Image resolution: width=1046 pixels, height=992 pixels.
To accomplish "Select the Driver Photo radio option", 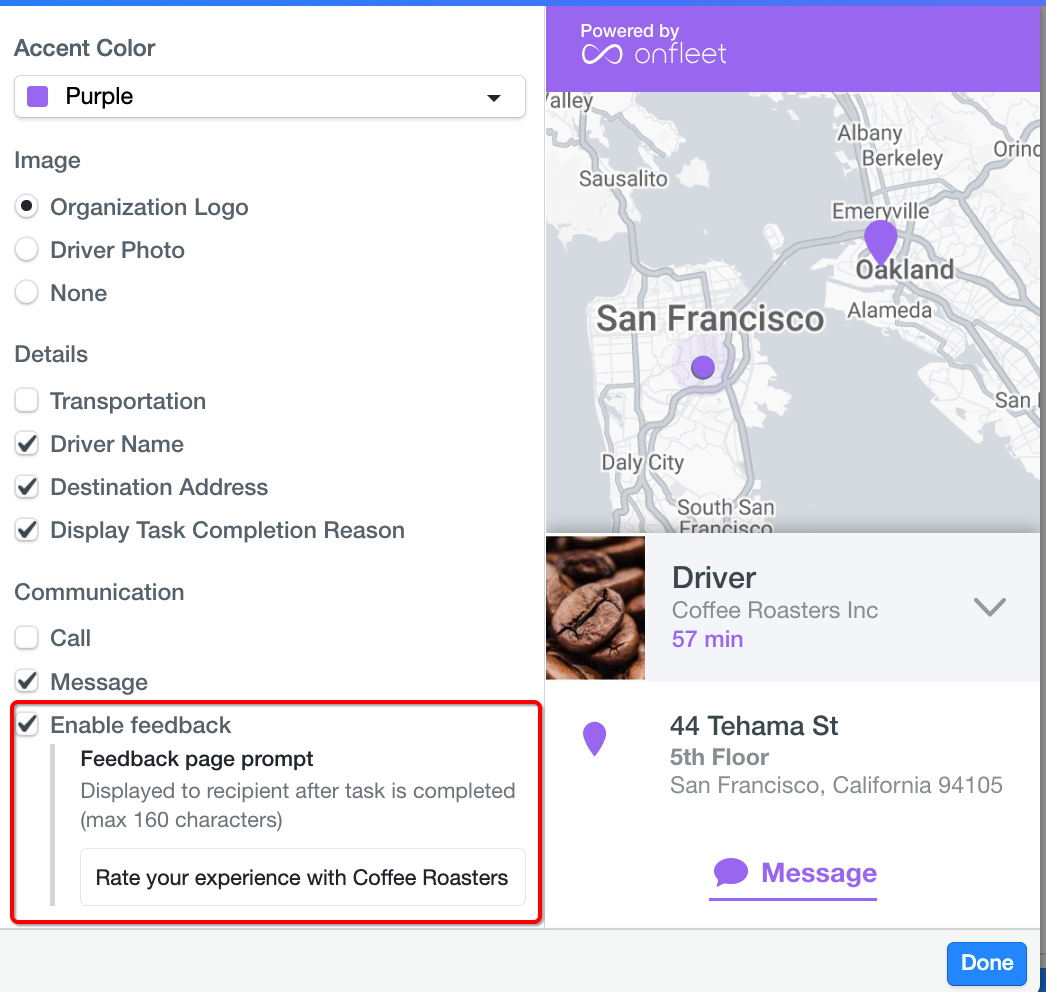I will 27,250.
